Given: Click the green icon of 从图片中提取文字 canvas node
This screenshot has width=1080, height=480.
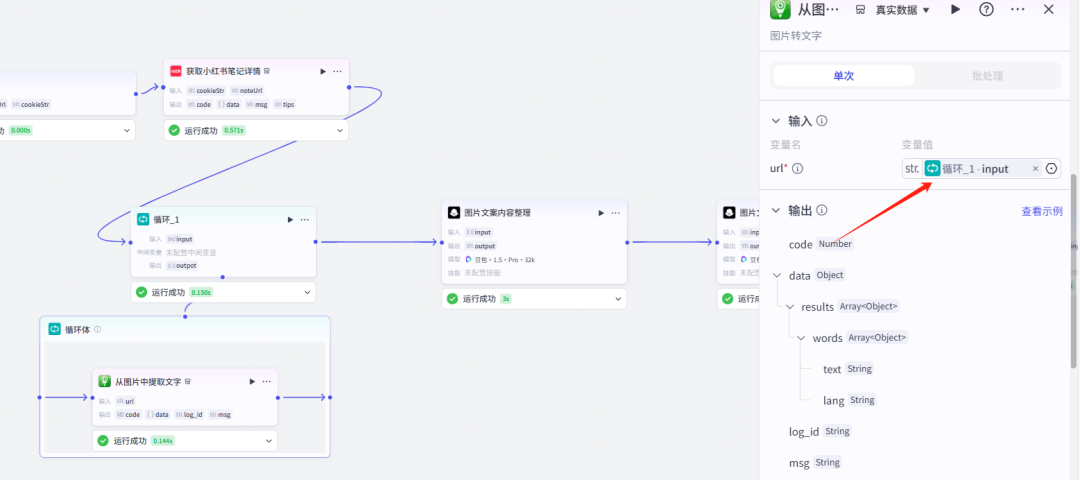Looking at the screenshot, I should point(105,381).
